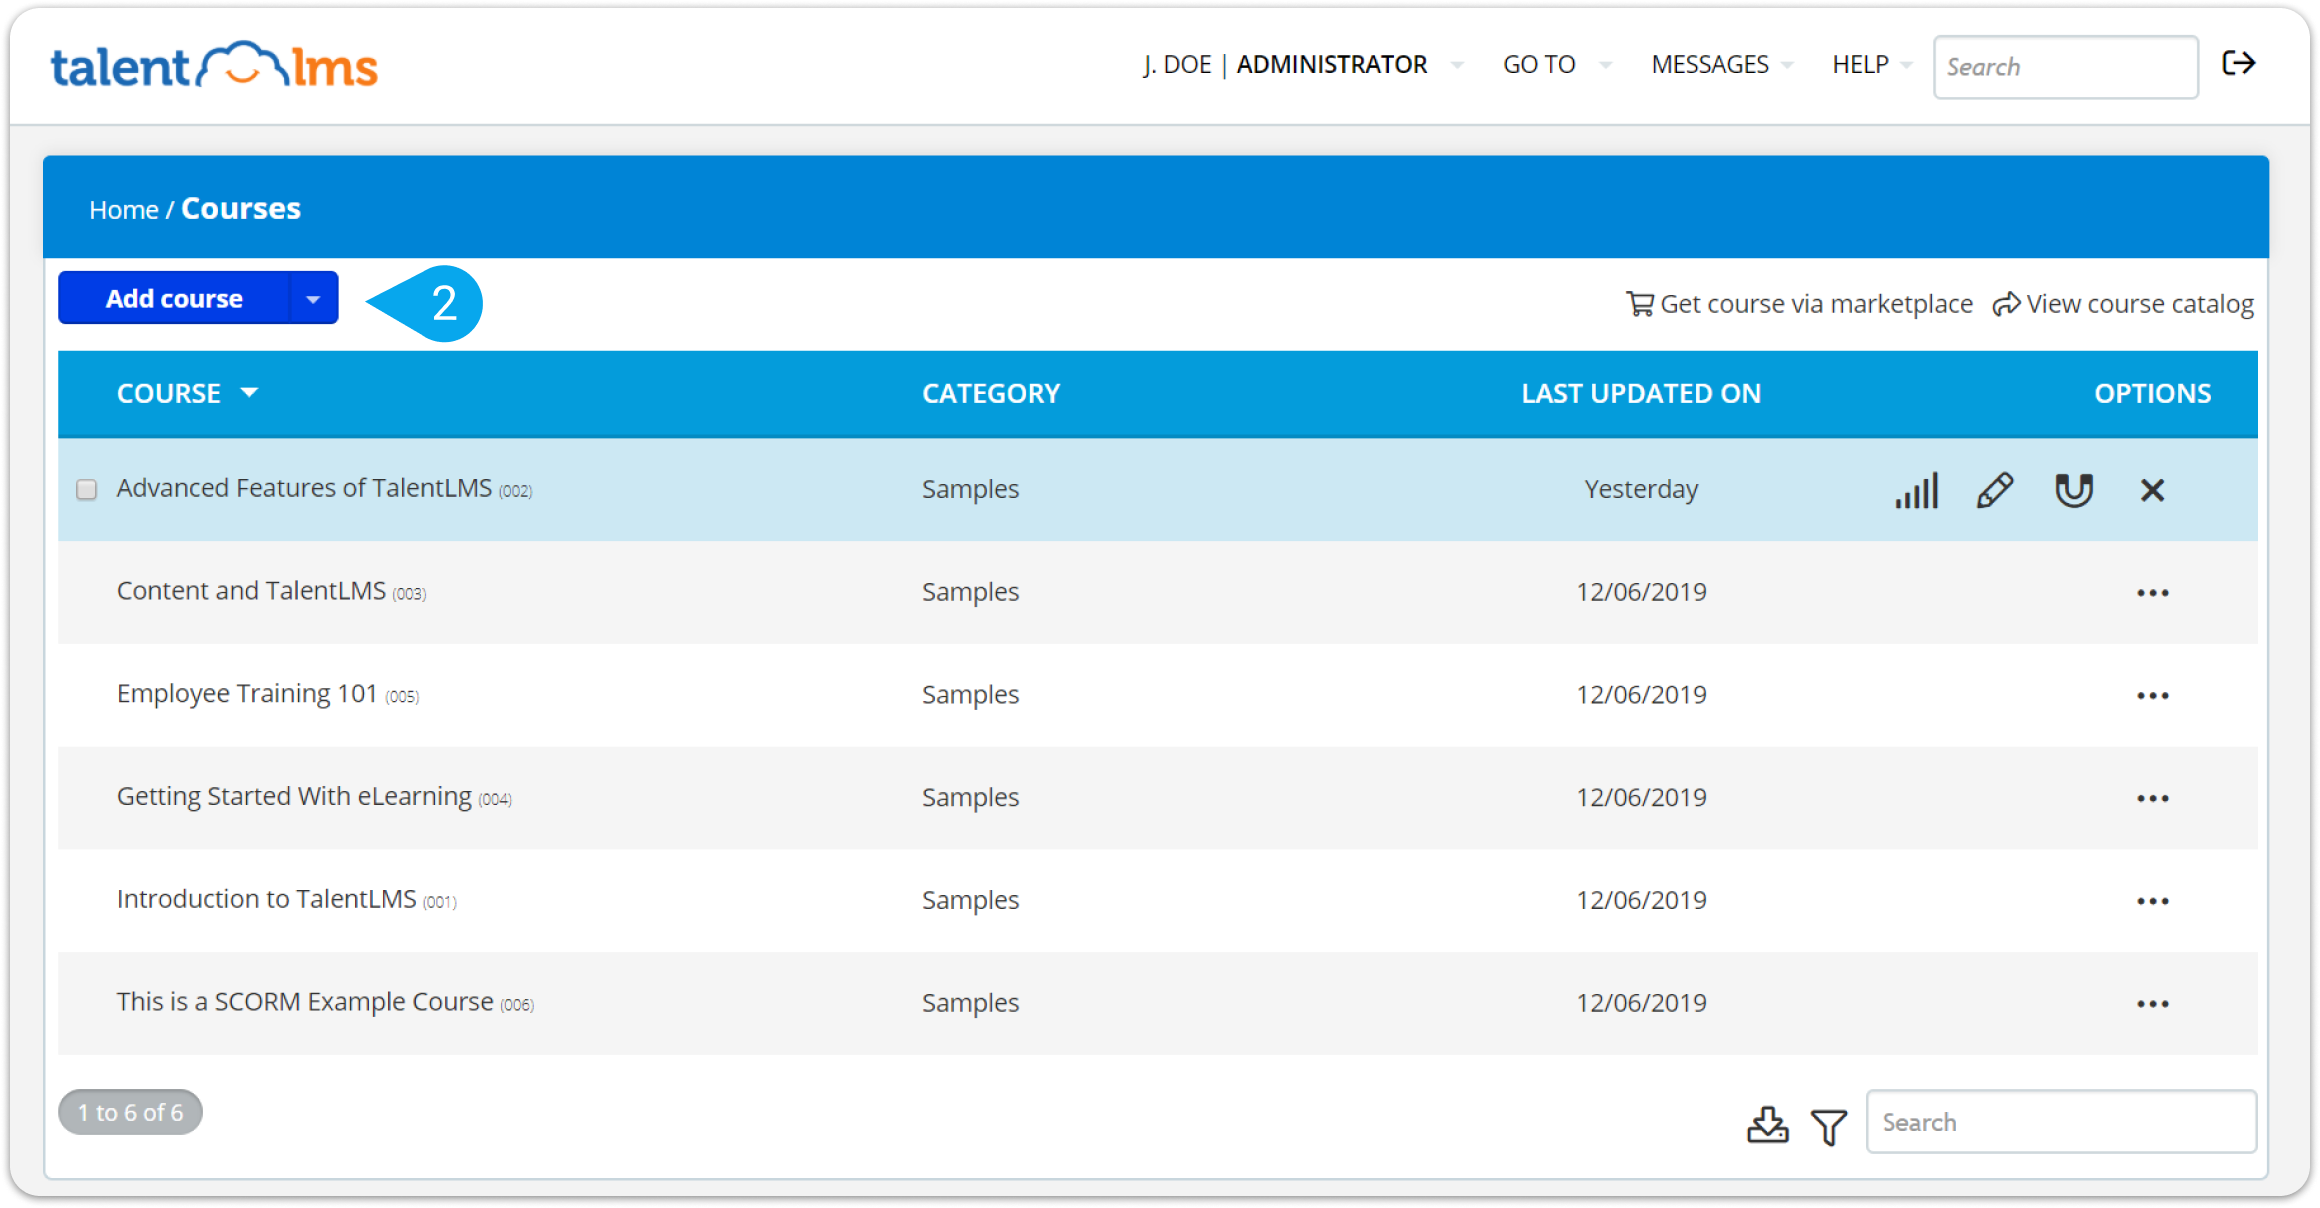Open options dots for Employee Training 101
The height and width of the screenshot is (1208, 2320).
coord(2152,696)
